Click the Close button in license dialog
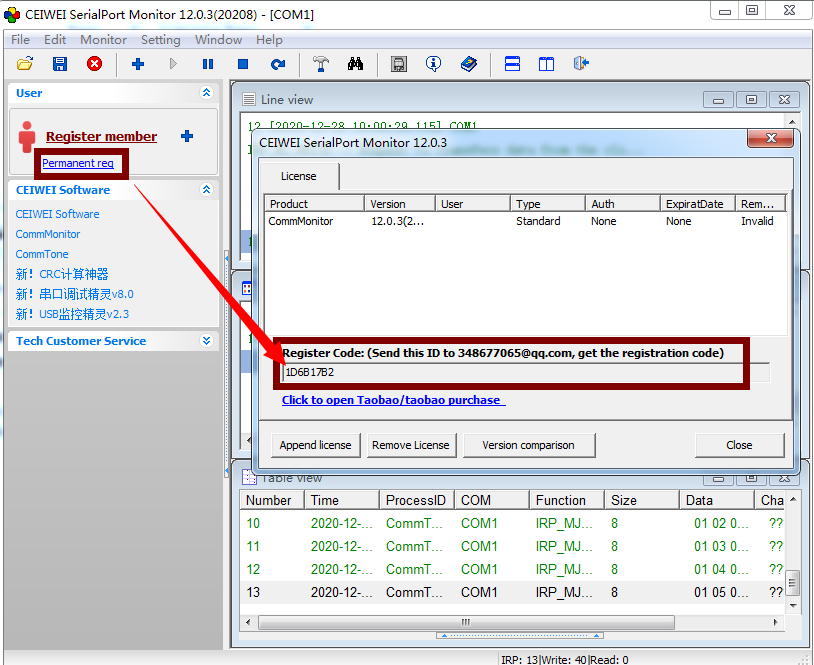Image resolution: width=814 pixels, height=665 pixels. pyautogui.click(x=739, y=445)
